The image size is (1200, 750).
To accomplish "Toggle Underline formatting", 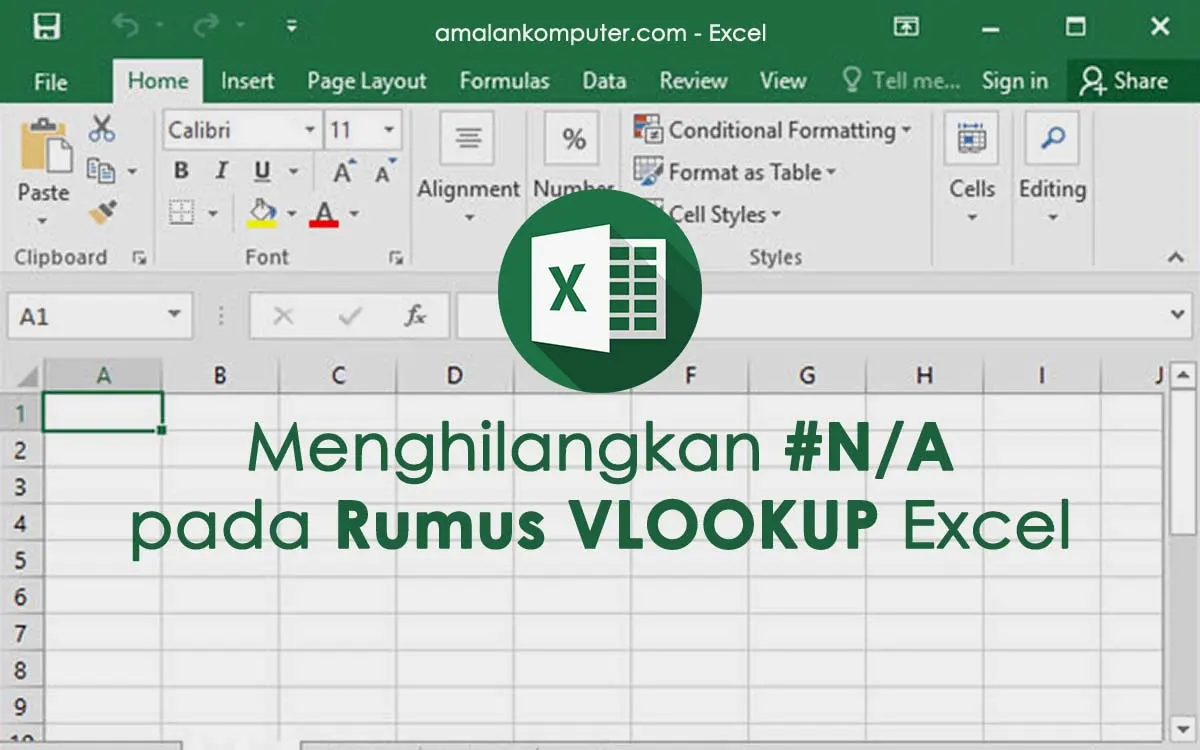I will click(262, 171).
